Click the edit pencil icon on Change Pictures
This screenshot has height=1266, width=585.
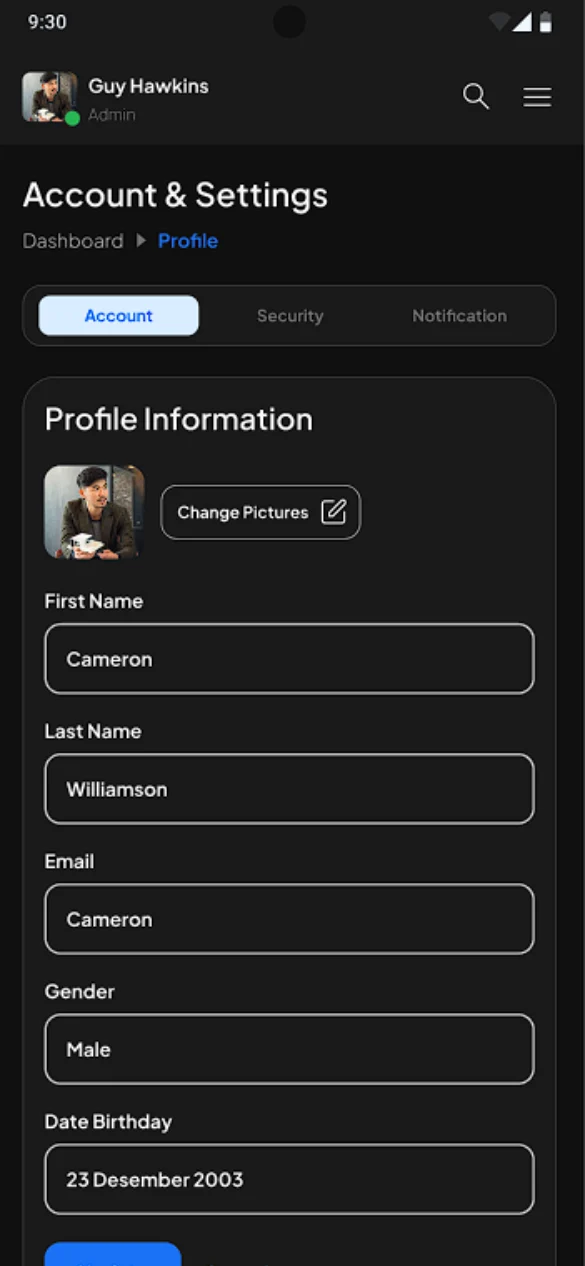tap(337, 511)
